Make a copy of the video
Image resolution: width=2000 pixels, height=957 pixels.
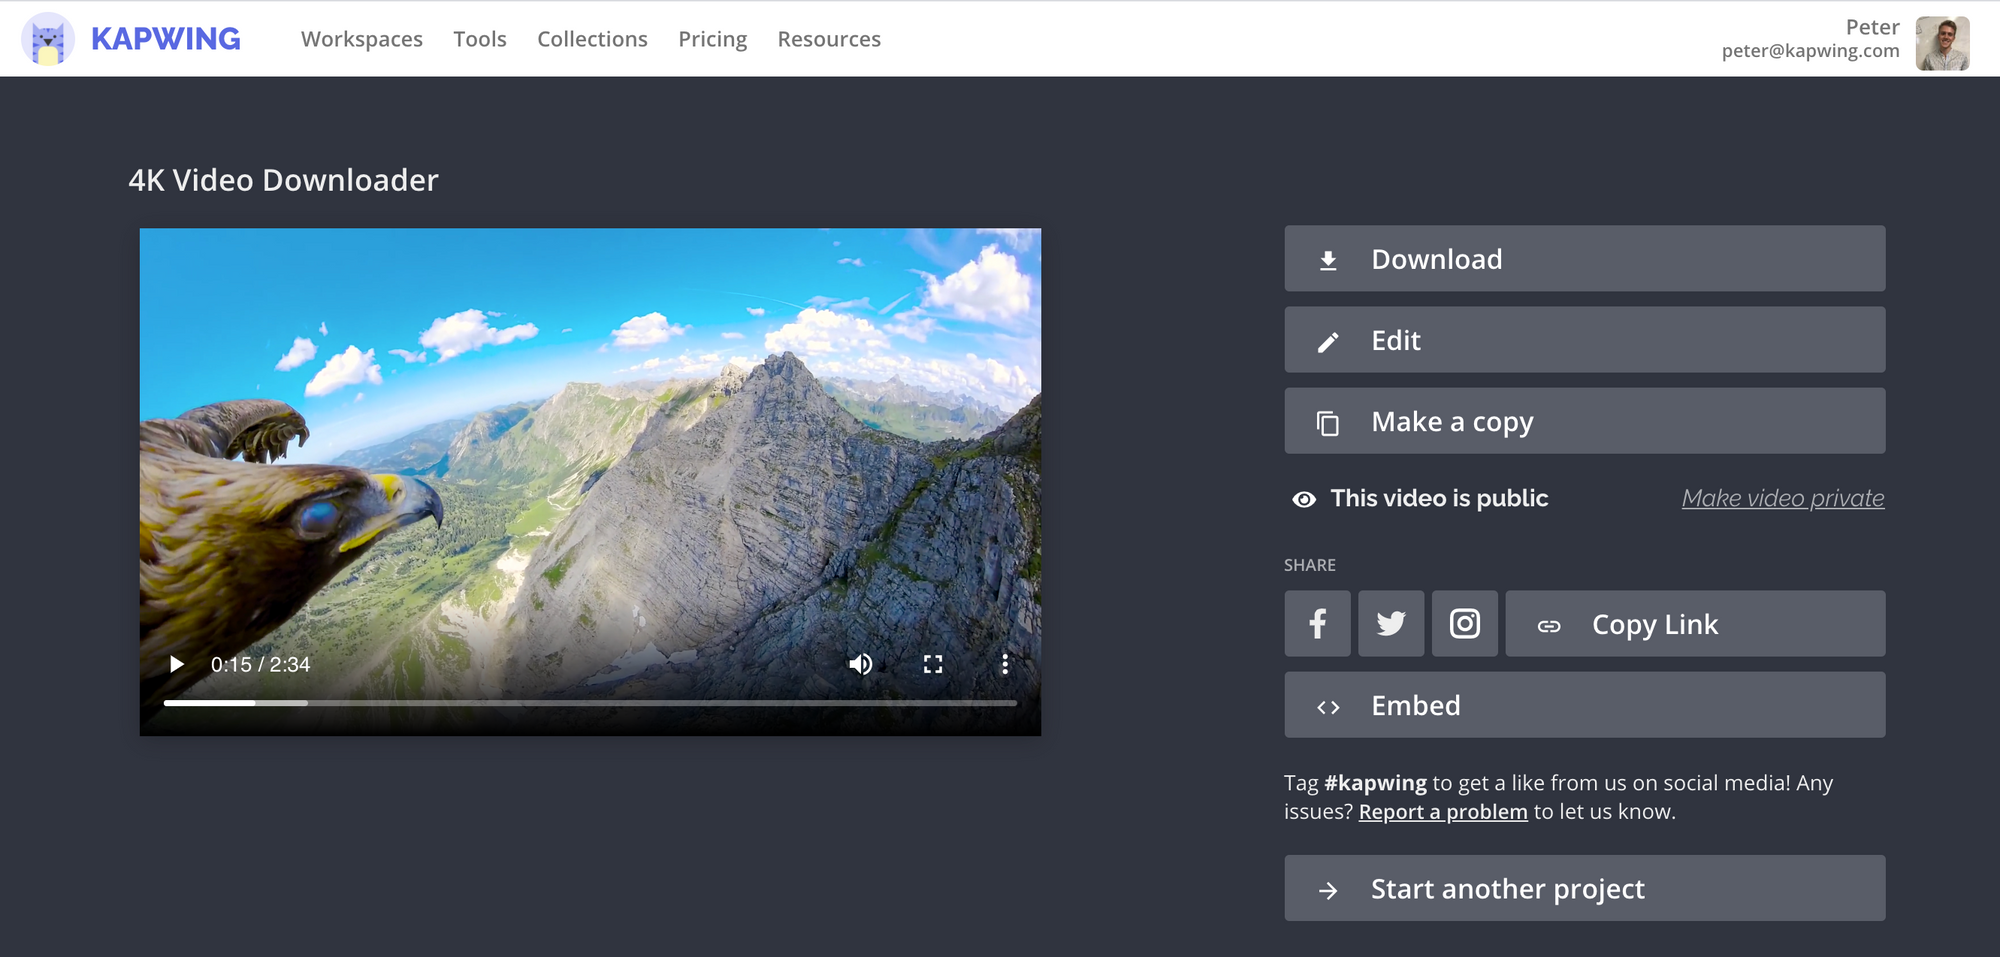tap(1584, 421)
